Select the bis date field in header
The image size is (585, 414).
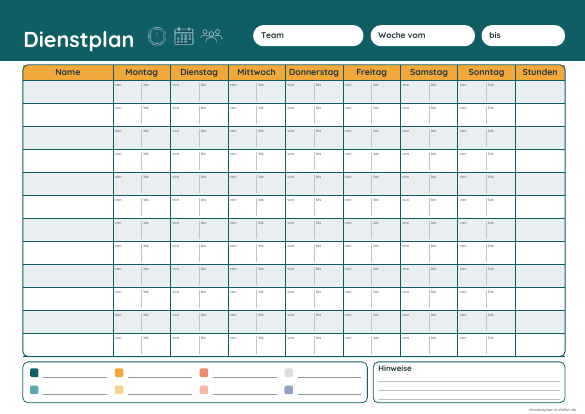point(523,35)
